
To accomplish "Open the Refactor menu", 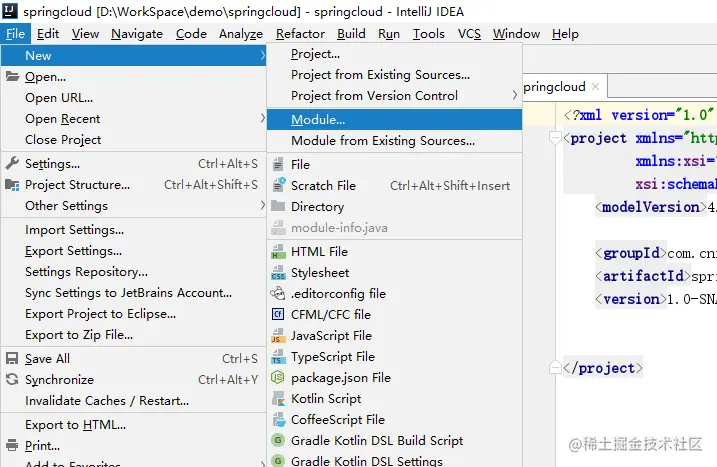I will [300, 34].
